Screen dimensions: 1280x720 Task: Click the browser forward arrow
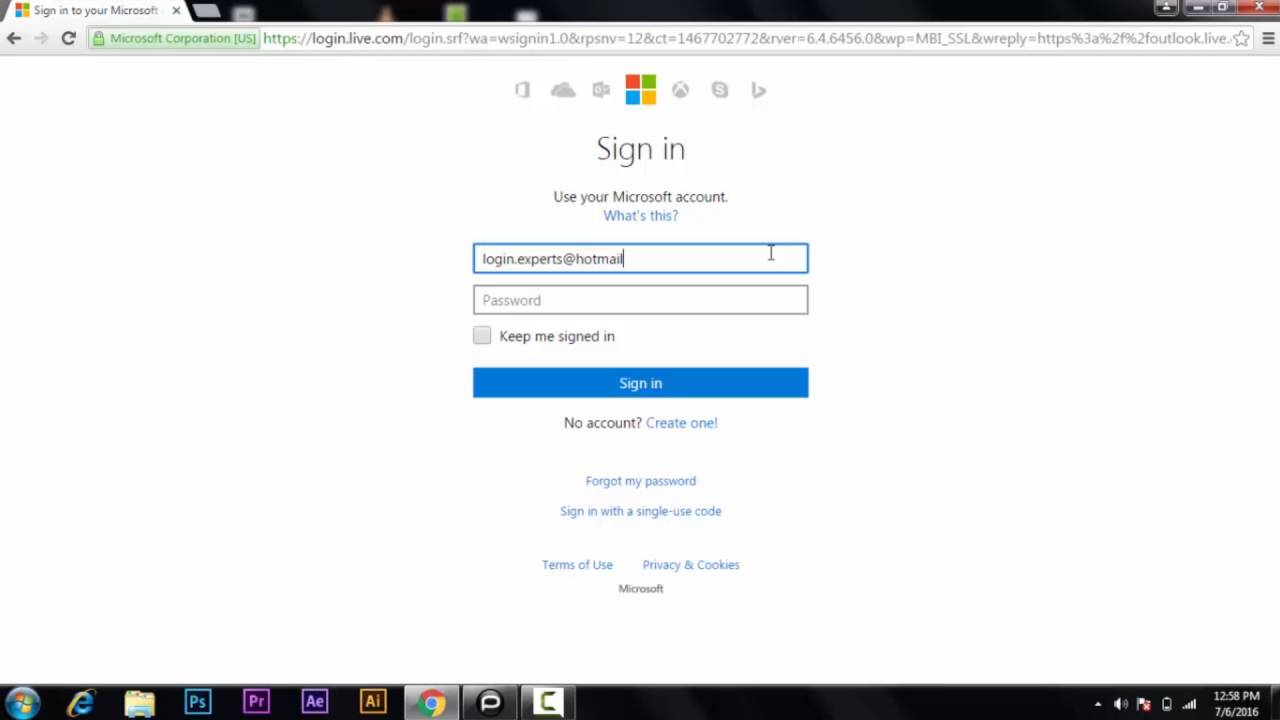point(41,38)
